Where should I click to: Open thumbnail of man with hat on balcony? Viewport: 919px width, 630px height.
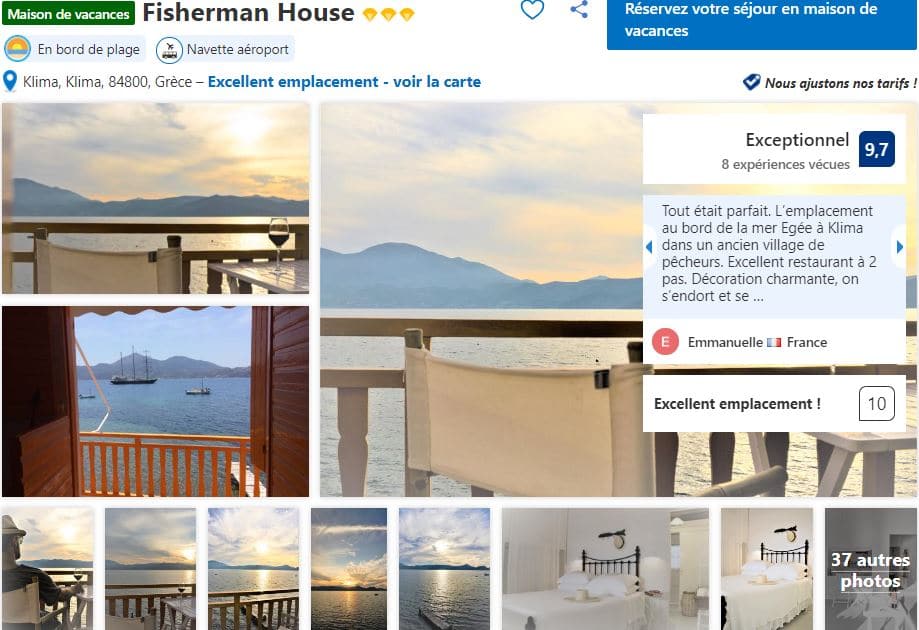(47, 568)
